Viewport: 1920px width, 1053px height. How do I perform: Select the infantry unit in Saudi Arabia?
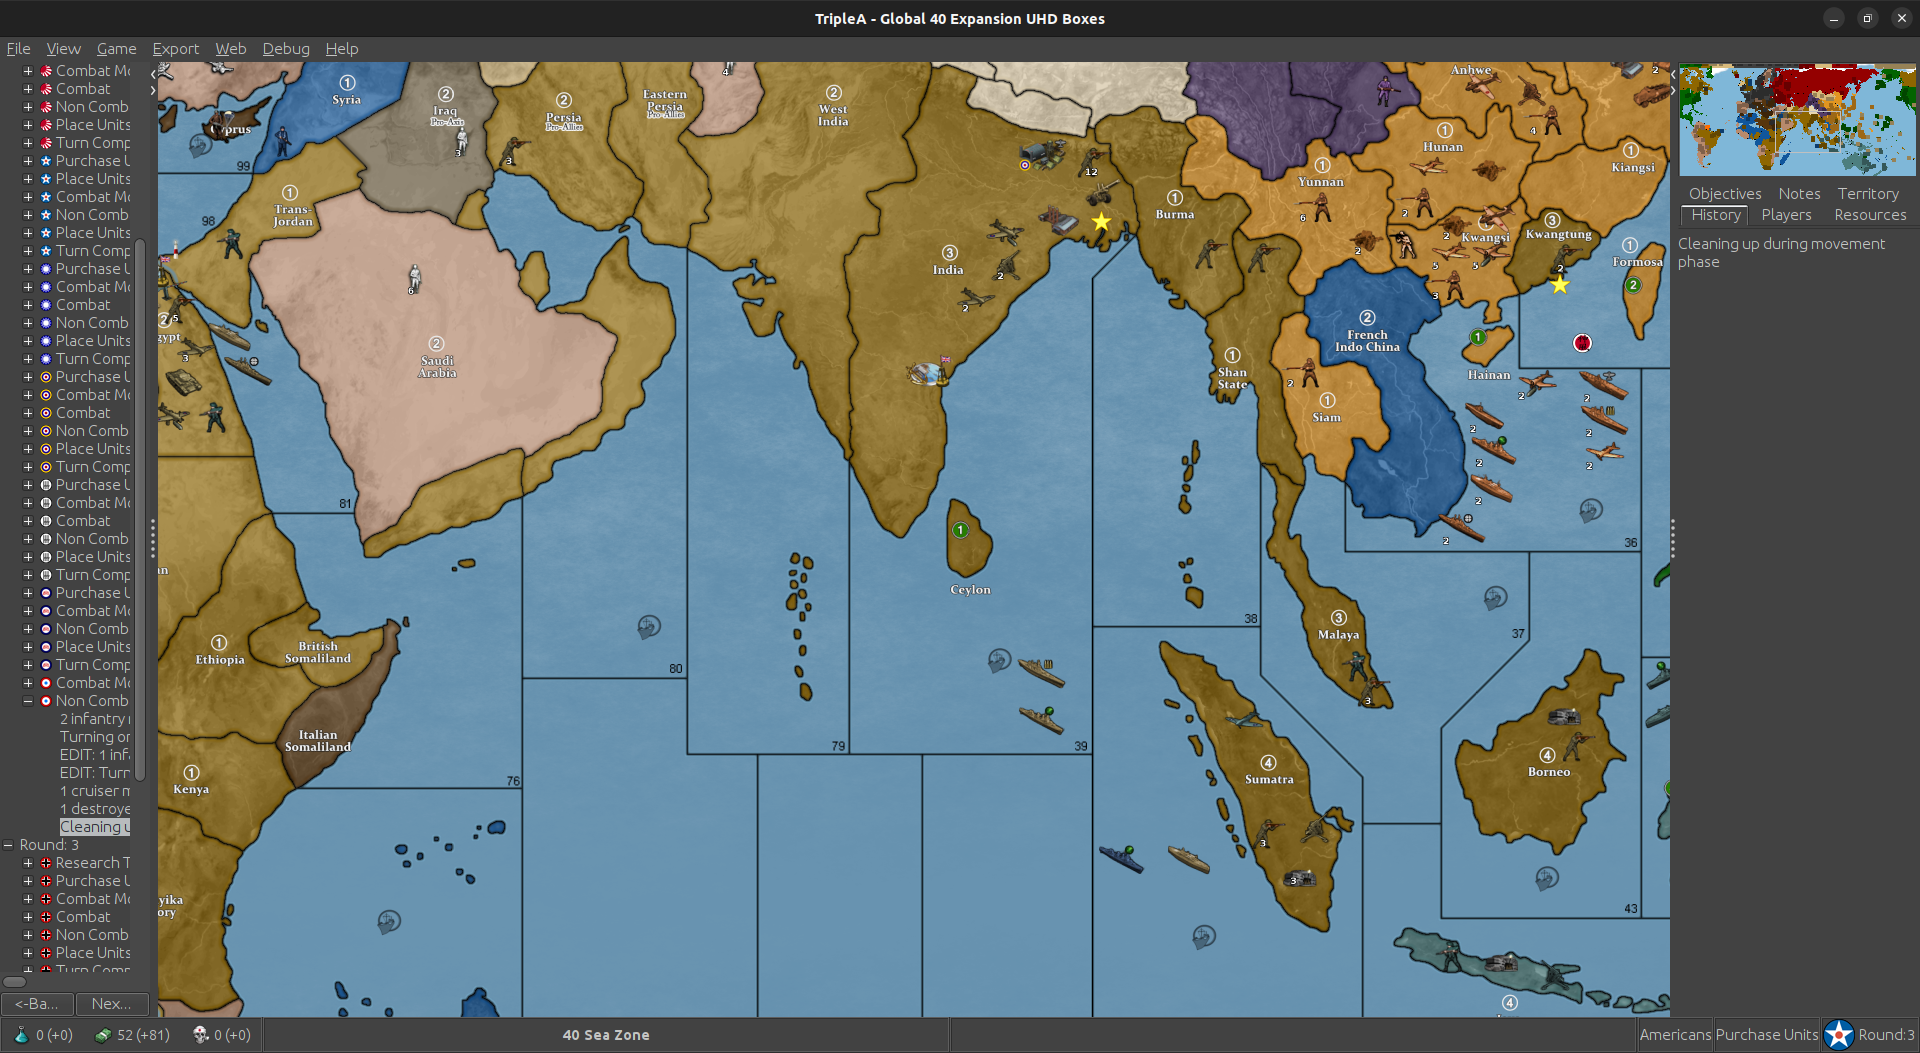click(x=414, y=277)
